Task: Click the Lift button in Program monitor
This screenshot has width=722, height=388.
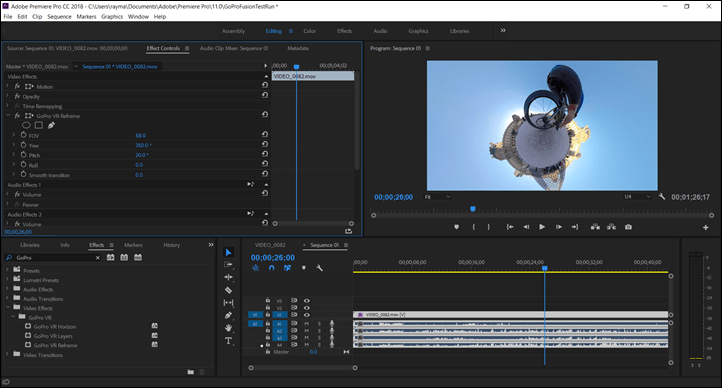Action: (595, 227)
